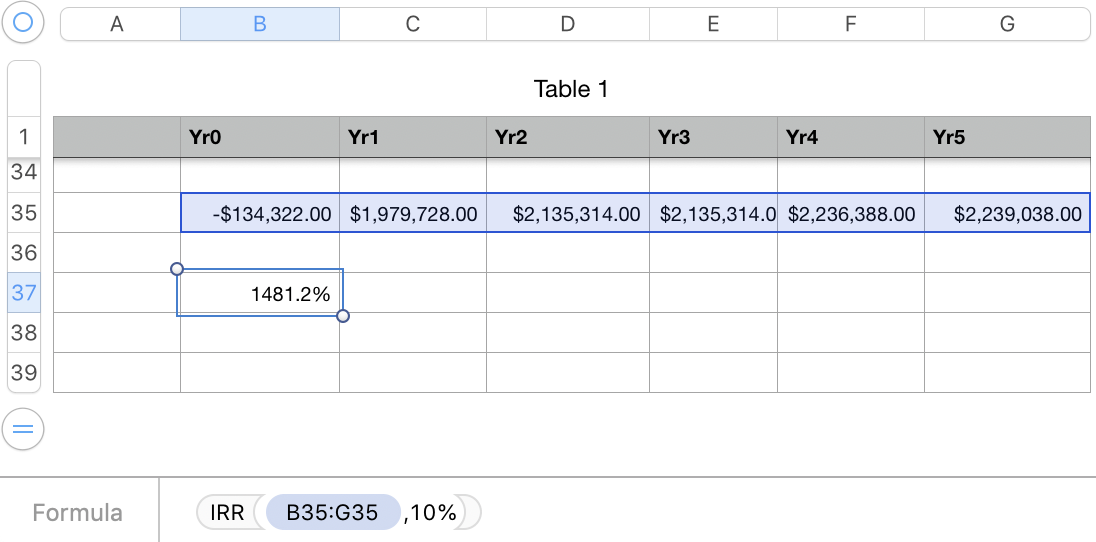Viewport: 1096px width, 542px height.
Task: Select row 1 header
Action: click(24, 137)
